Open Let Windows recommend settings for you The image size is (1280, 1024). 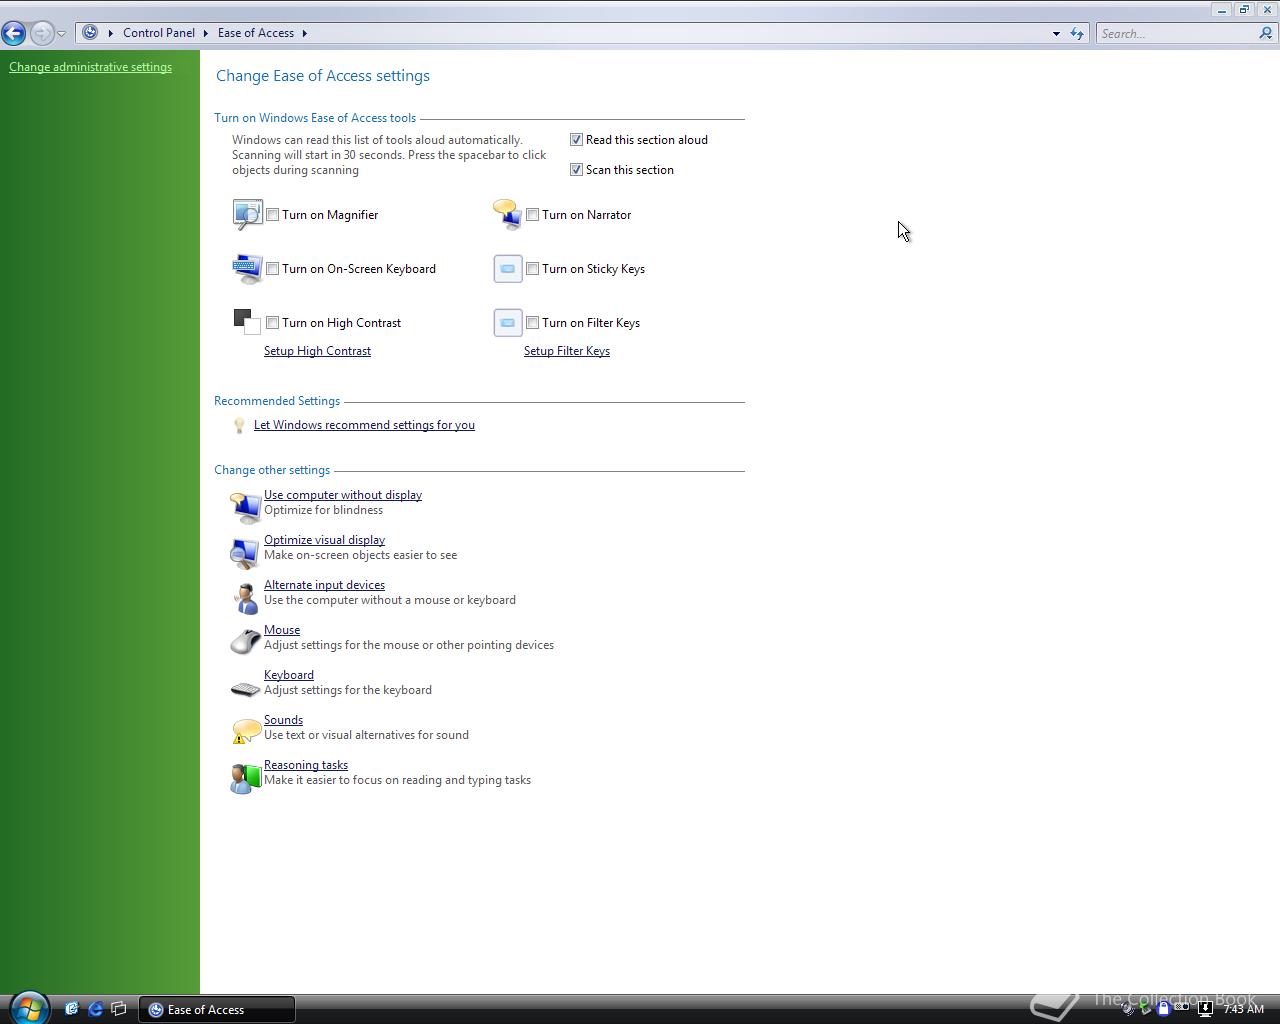(x=364, y=425)
